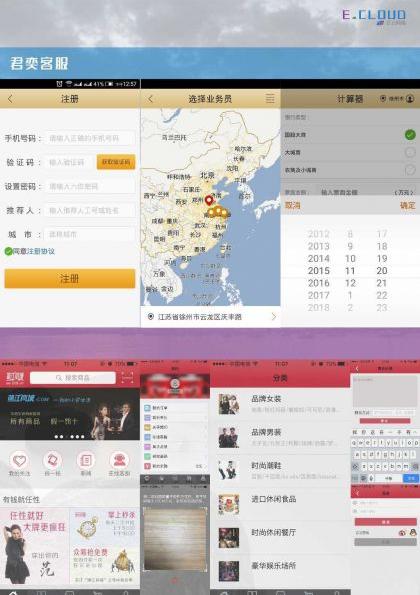Viewport: 420px width, 595px height.
Task: Click the QQ penguin login icon
Action: click(413, 532)
